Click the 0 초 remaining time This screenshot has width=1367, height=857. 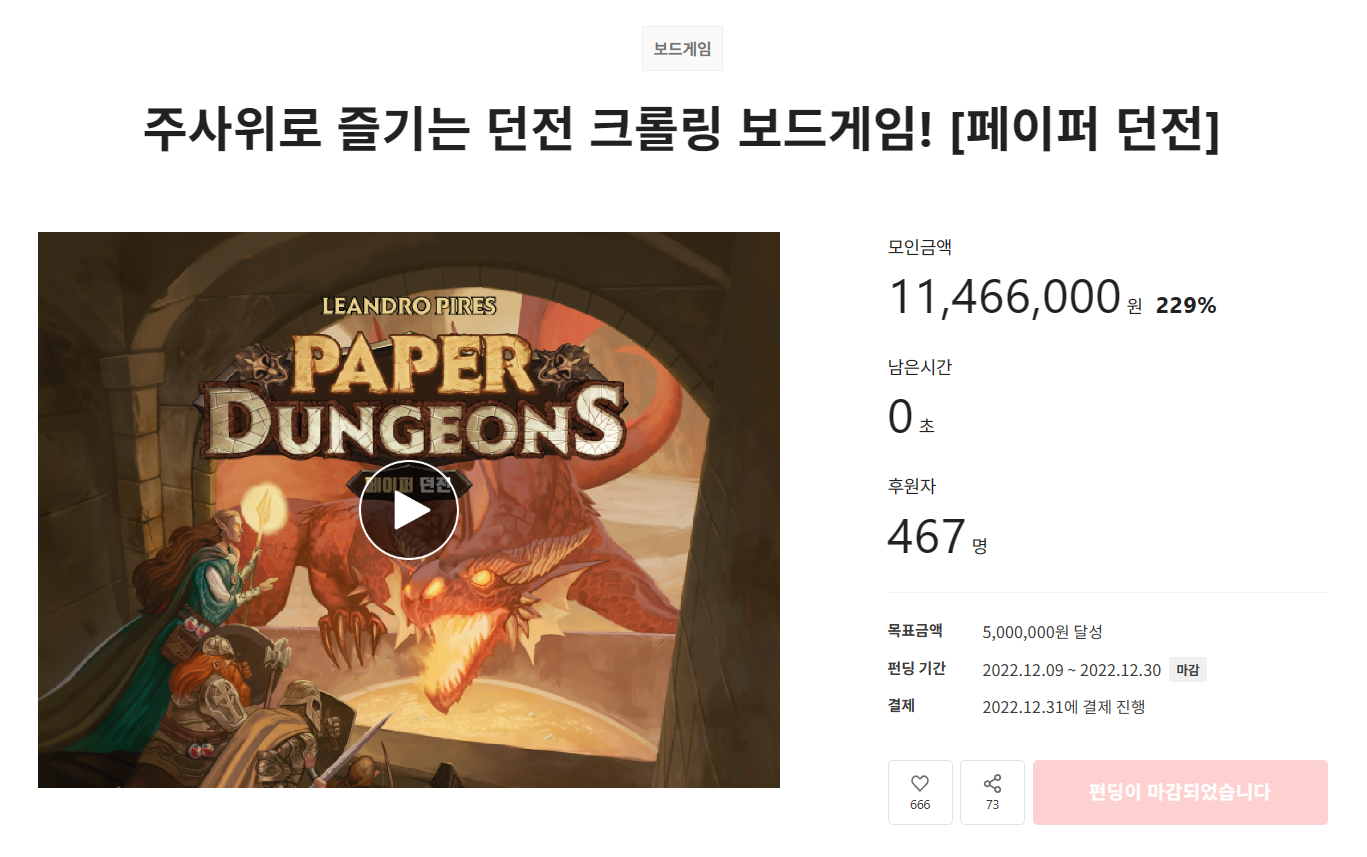click(x=911, y=418)
